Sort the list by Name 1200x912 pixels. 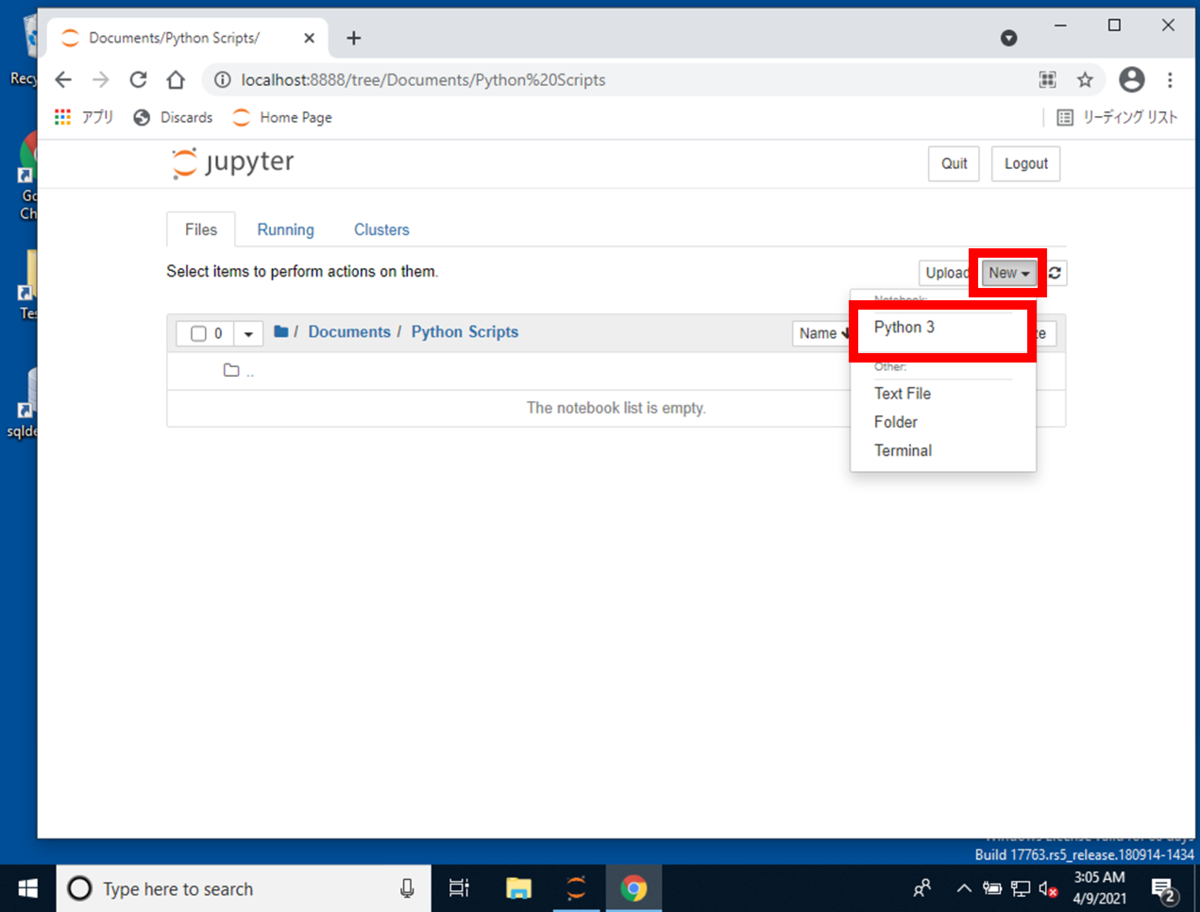[x=823, y=333]
